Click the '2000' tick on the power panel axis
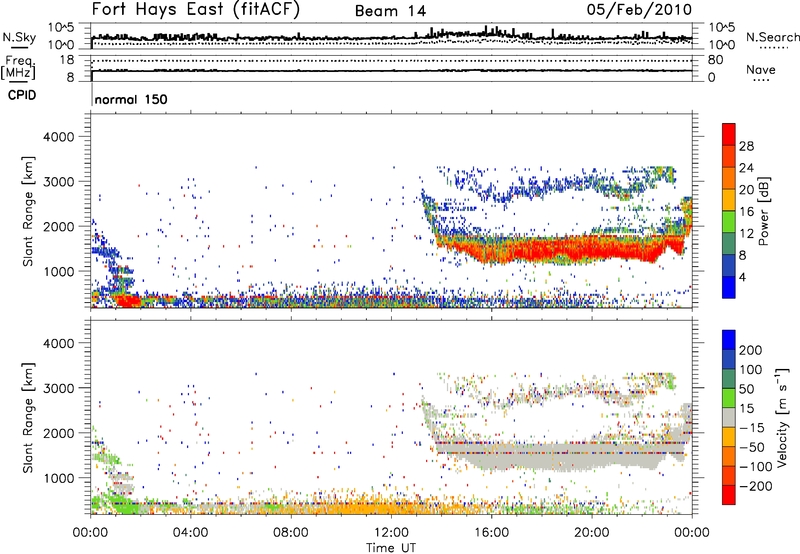Viewport: 800px width, 554px height. tap(58, 226)
